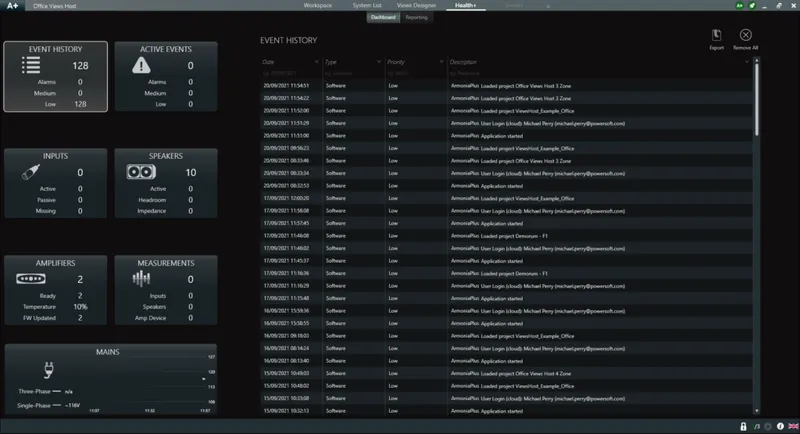Select event row dated 20/09/2021 11:54:51

(506, 86)
